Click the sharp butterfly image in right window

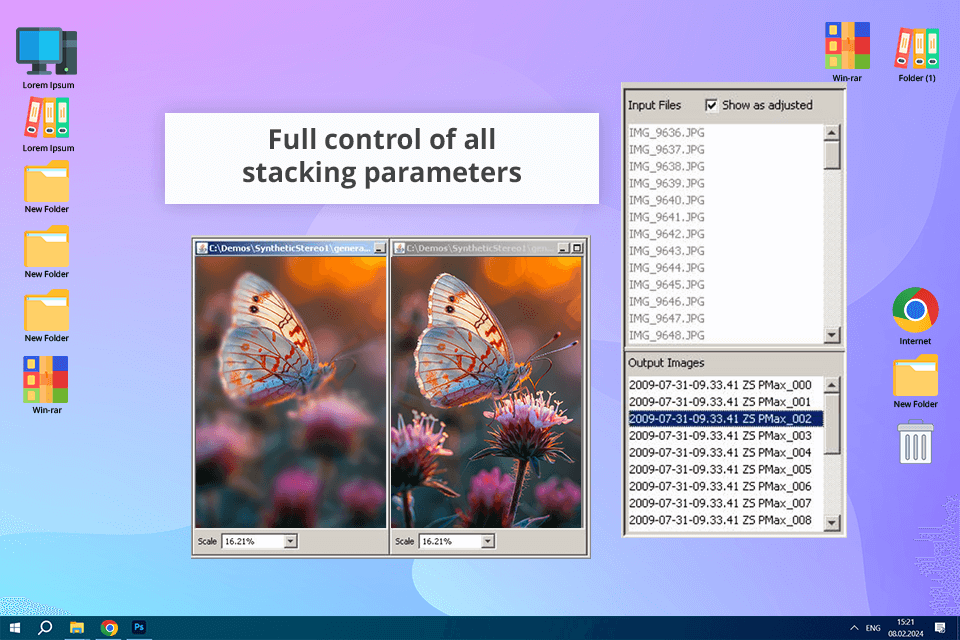click(487, 392)
